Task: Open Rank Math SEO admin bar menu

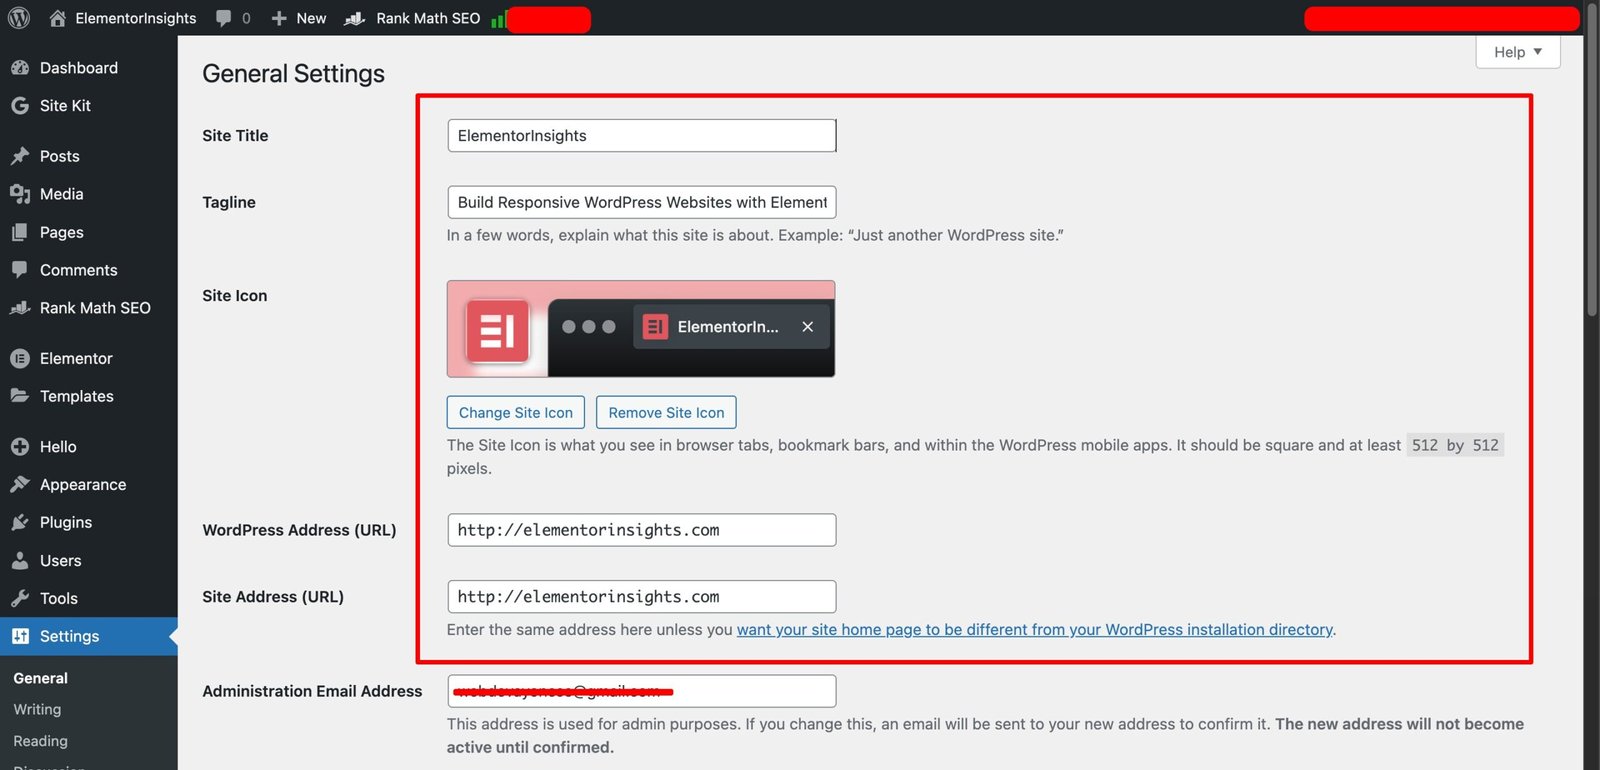Action: 413,18
